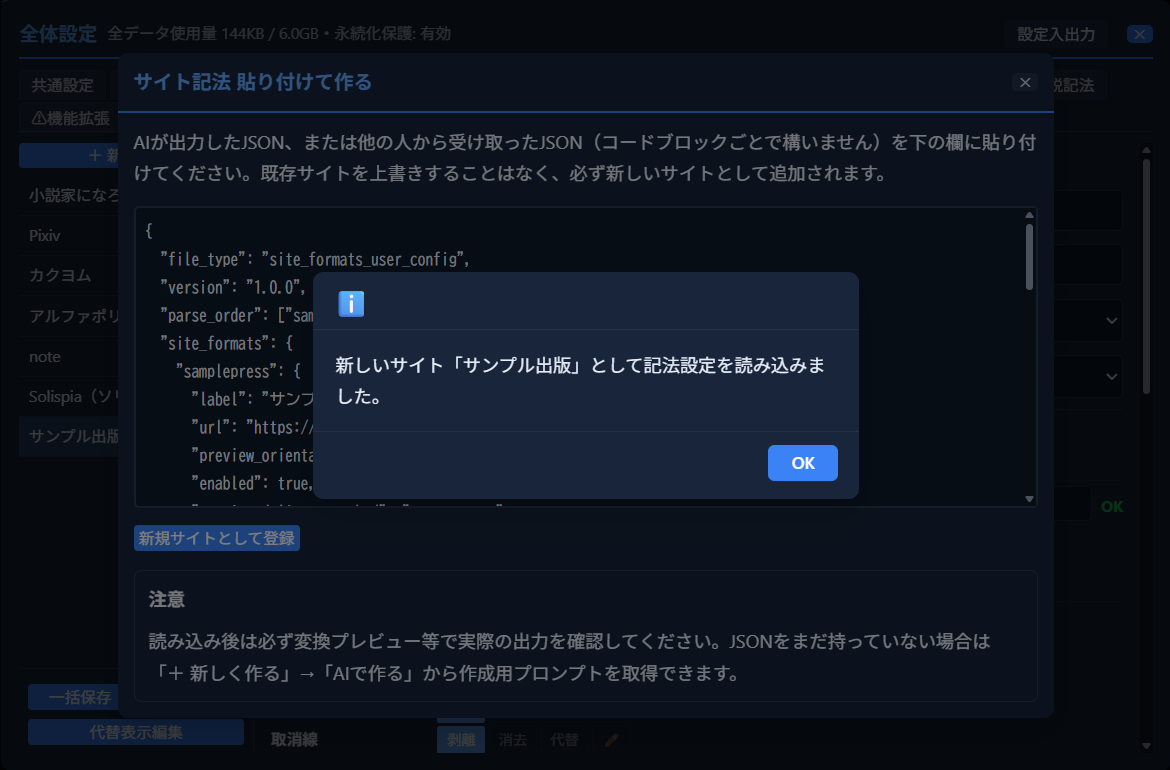
Task: Choose 代替 option for 取消線
Action: point(563,739)
